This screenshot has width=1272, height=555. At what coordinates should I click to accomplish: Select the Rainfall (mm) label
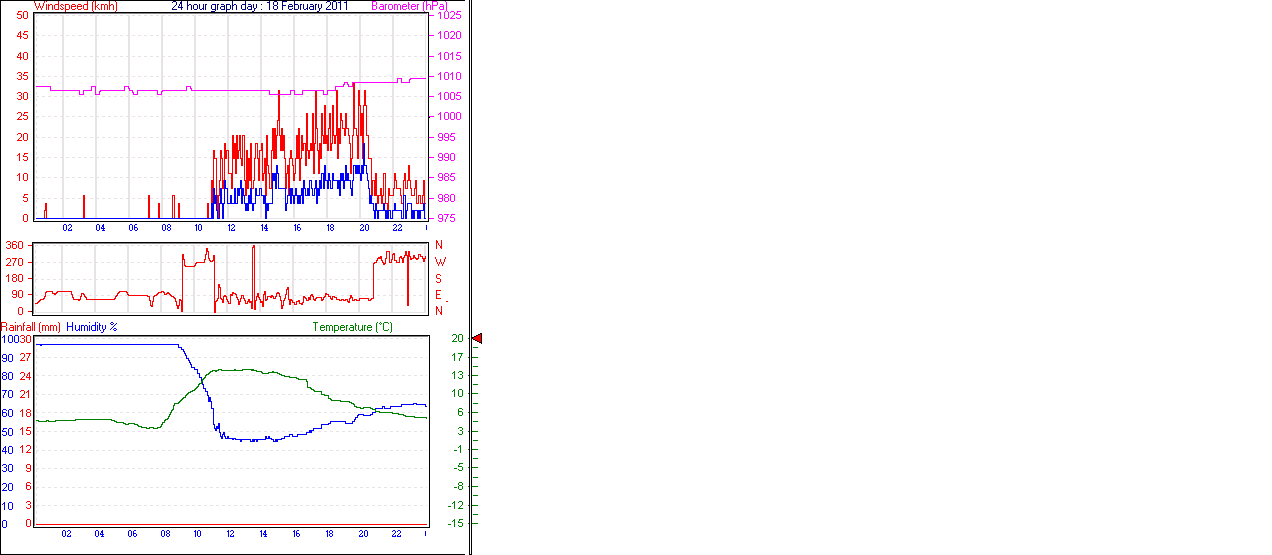tap(31, 327)
